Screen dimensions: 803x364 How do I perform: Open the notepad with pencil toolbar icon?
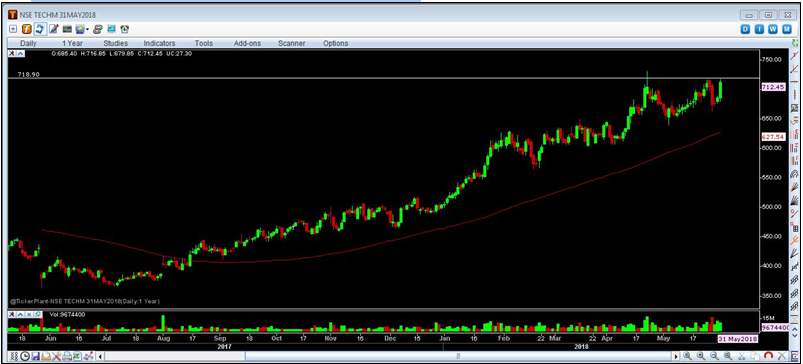click(53, 29)
